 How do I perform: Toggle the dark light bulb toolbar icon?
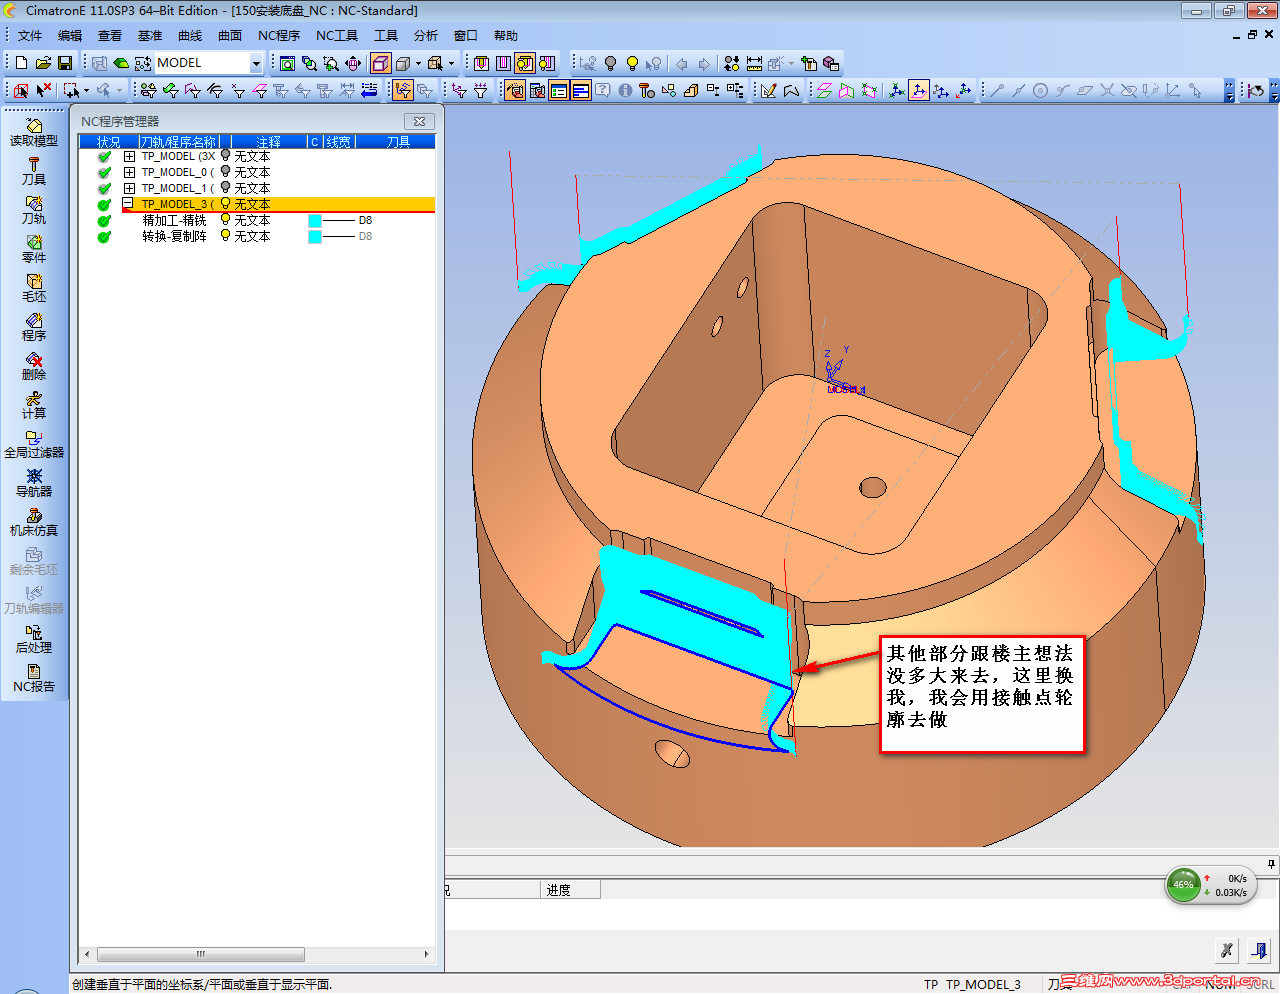[x=610, y=63]
